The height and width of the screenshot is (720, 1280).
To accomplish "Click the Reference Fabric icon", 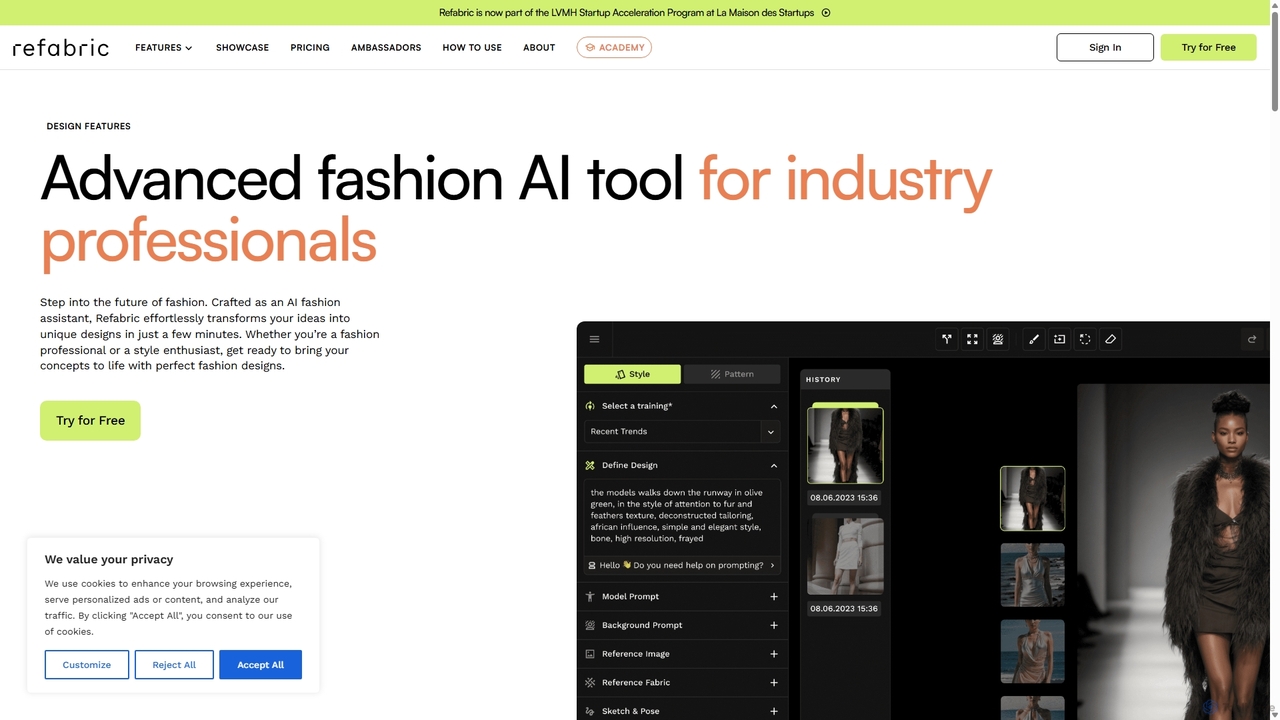I will pos(590,683).
